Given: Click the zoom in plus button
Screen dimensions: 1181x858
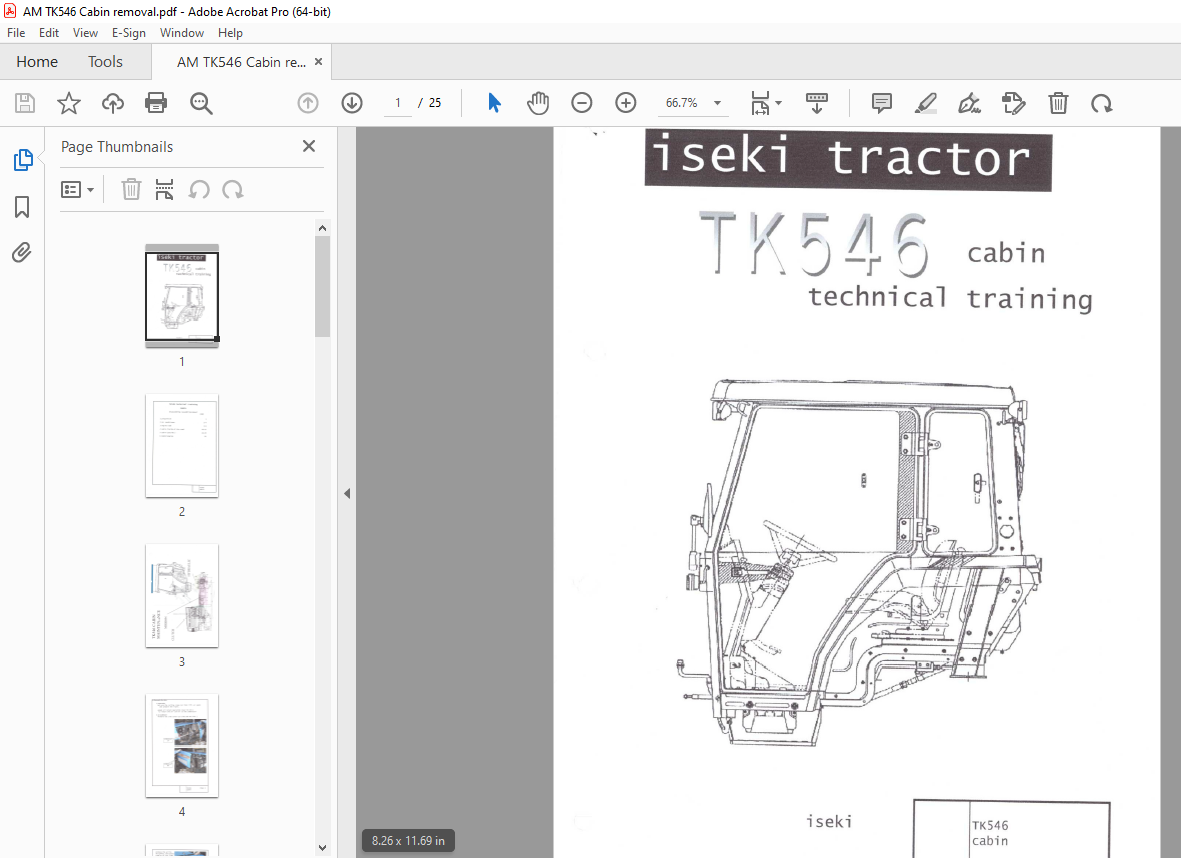Looking at the screenshot, I should (x=626, y=103).
